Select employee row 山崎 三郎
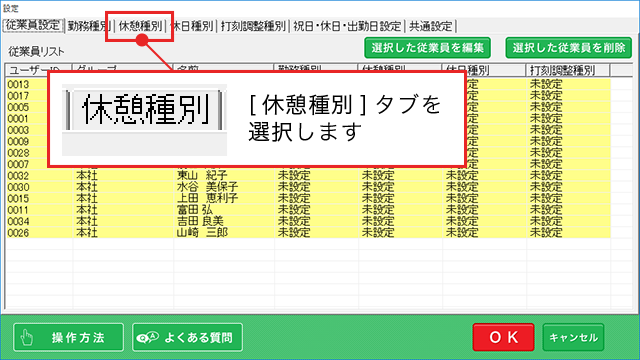Viewport: 640px width, 360px height. [308, 233]
